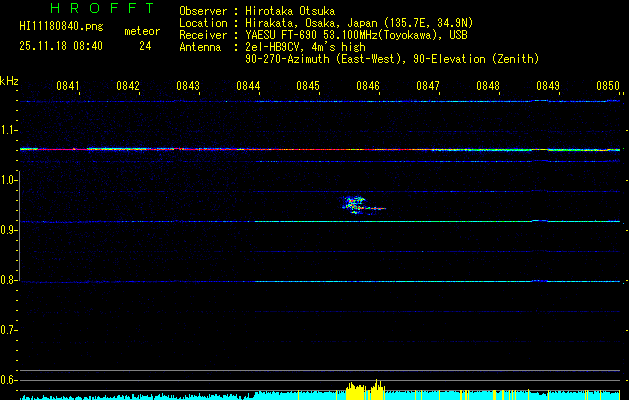Click the date stamp 25.11.18 08:40

(x=60, y=46)
